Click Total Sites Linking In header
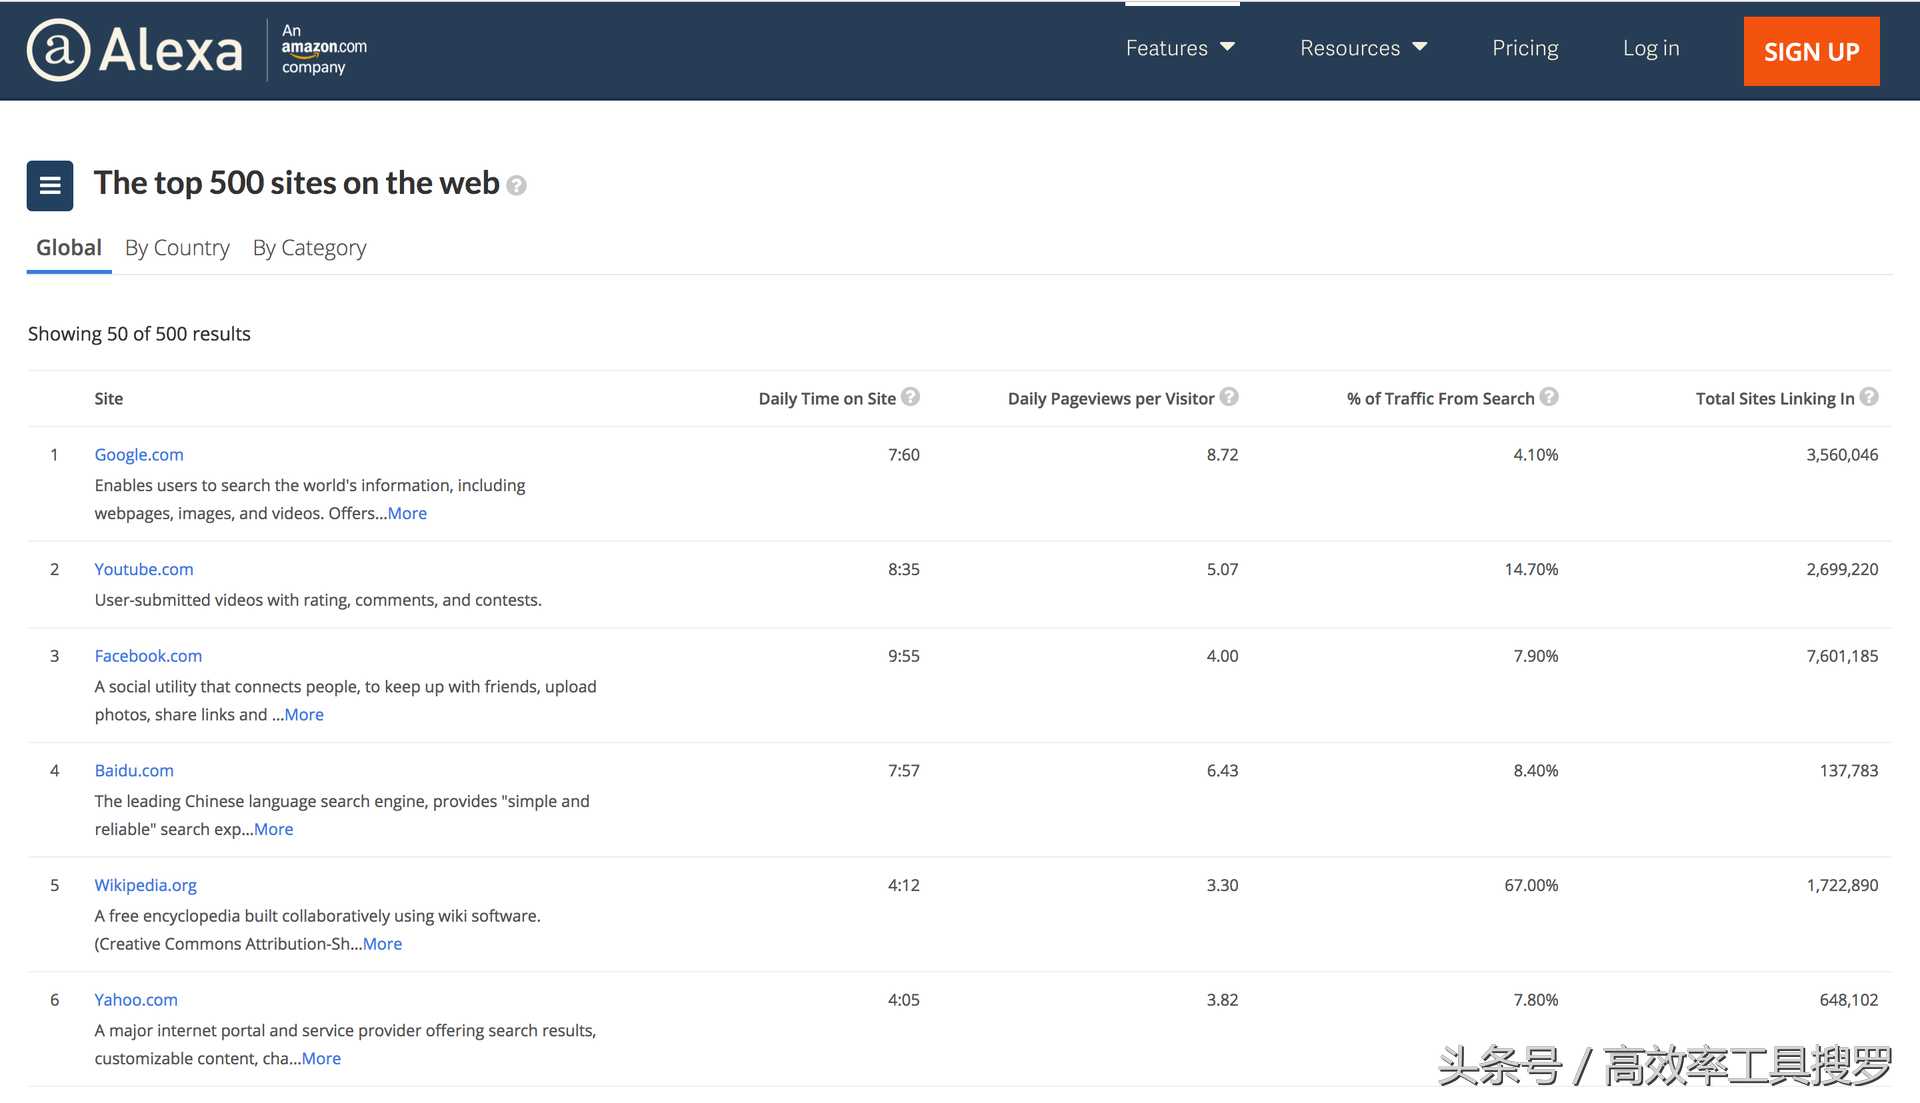The width and height of the screenshot is (1920, 1103). coord(1775,398)
